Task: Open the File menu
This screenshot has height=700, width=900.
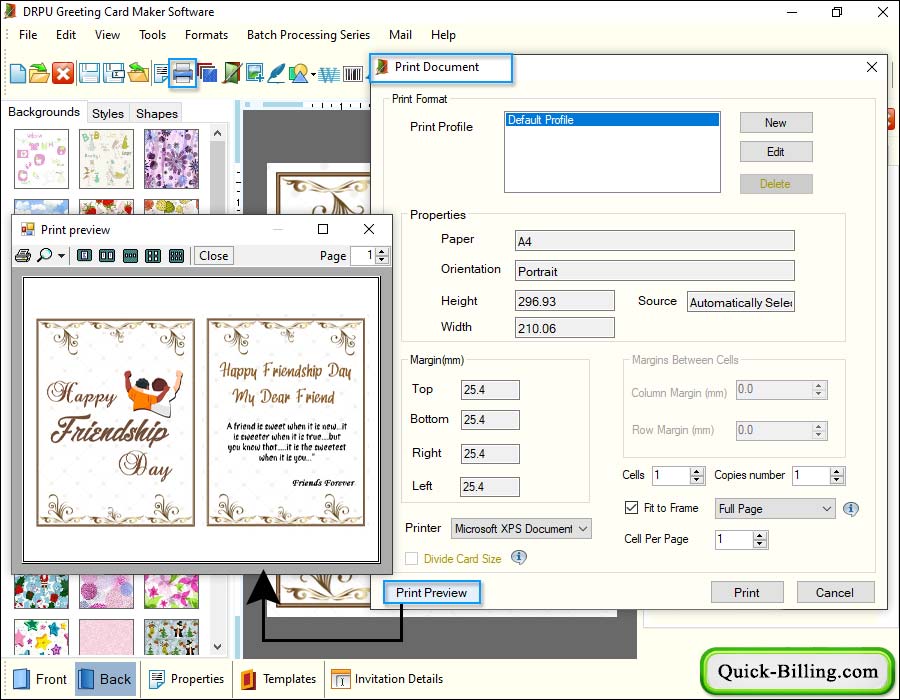Action: [28, 35]
